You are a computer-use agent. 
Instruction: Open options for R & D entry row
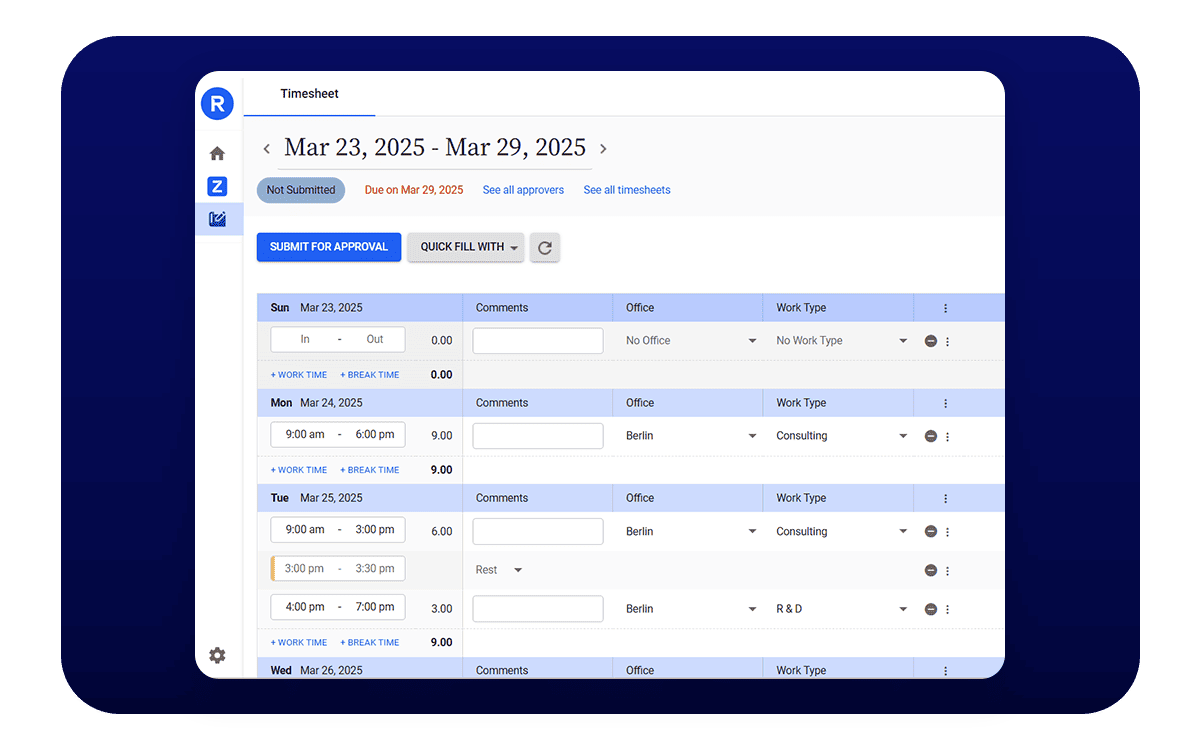click(x=948, y=609)
